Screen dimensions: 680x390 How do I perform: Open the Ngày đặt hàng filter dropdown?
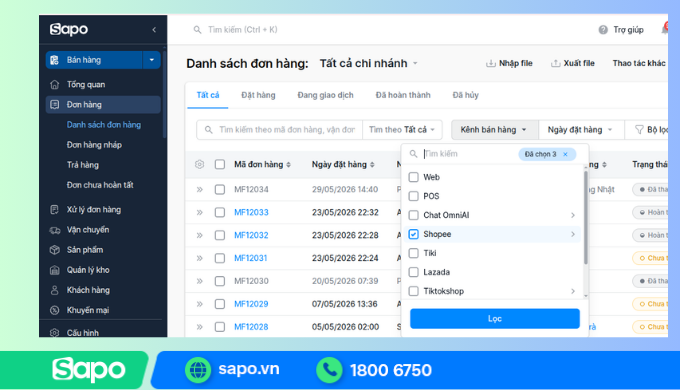(581, 130)
